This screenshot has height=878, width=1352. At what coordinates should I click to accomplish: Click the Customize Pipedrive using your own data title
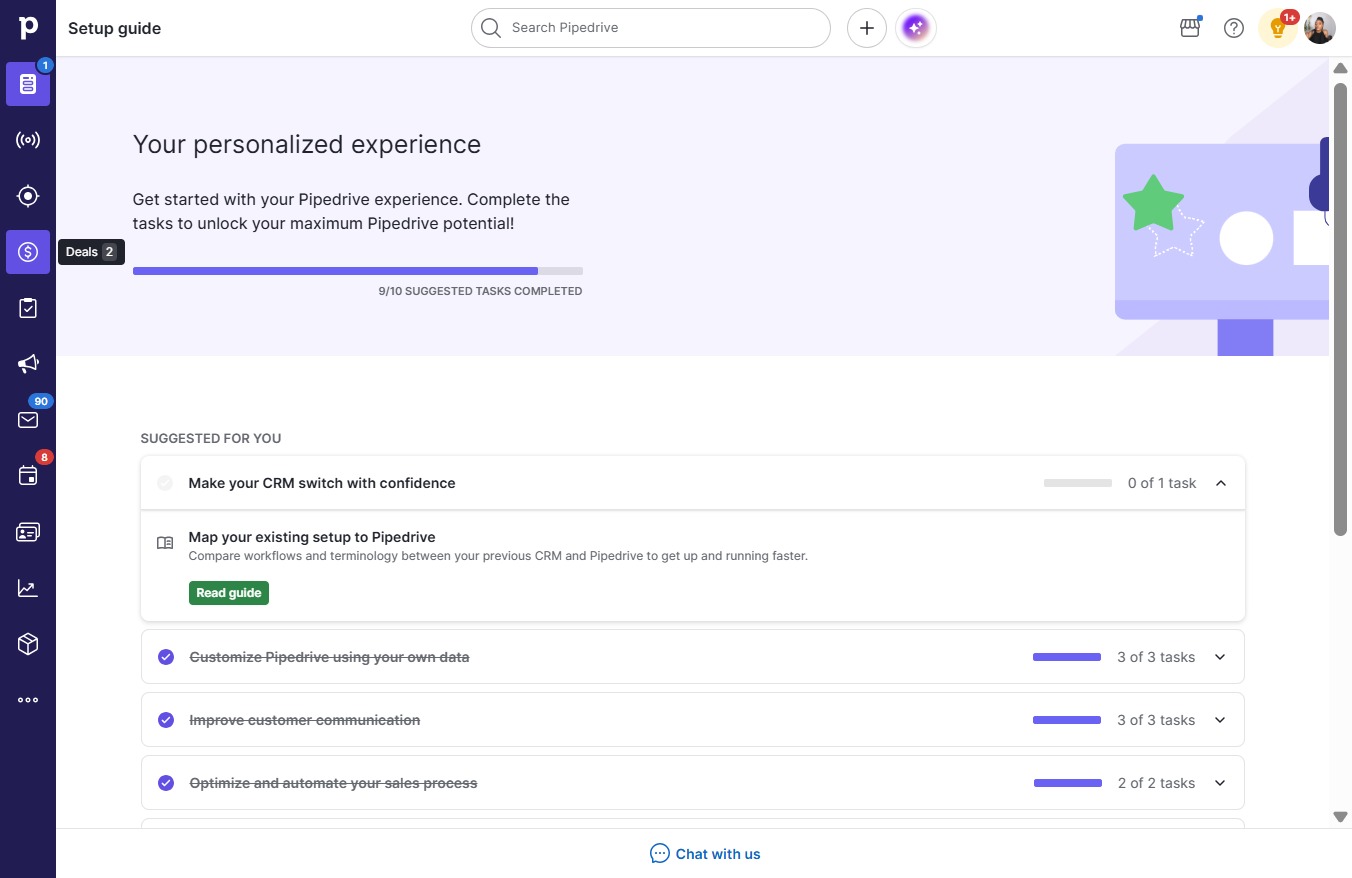(329, 657)
